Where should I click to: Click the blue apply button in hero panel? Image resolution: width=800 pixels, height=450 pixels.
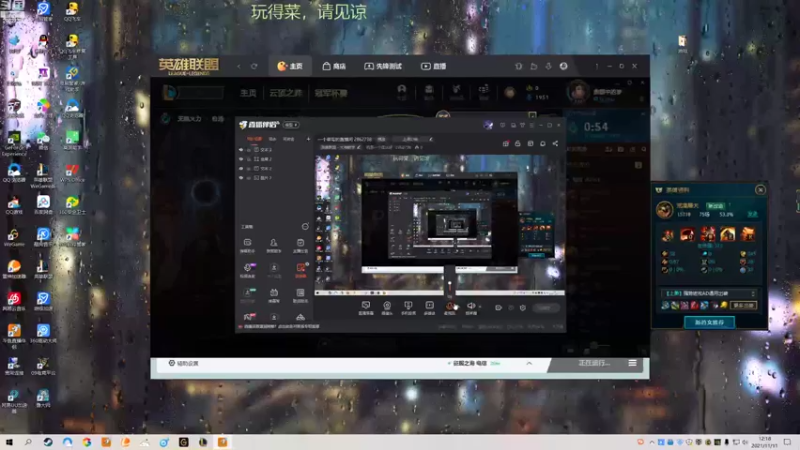pyautogui.click(x=709, y=322)
